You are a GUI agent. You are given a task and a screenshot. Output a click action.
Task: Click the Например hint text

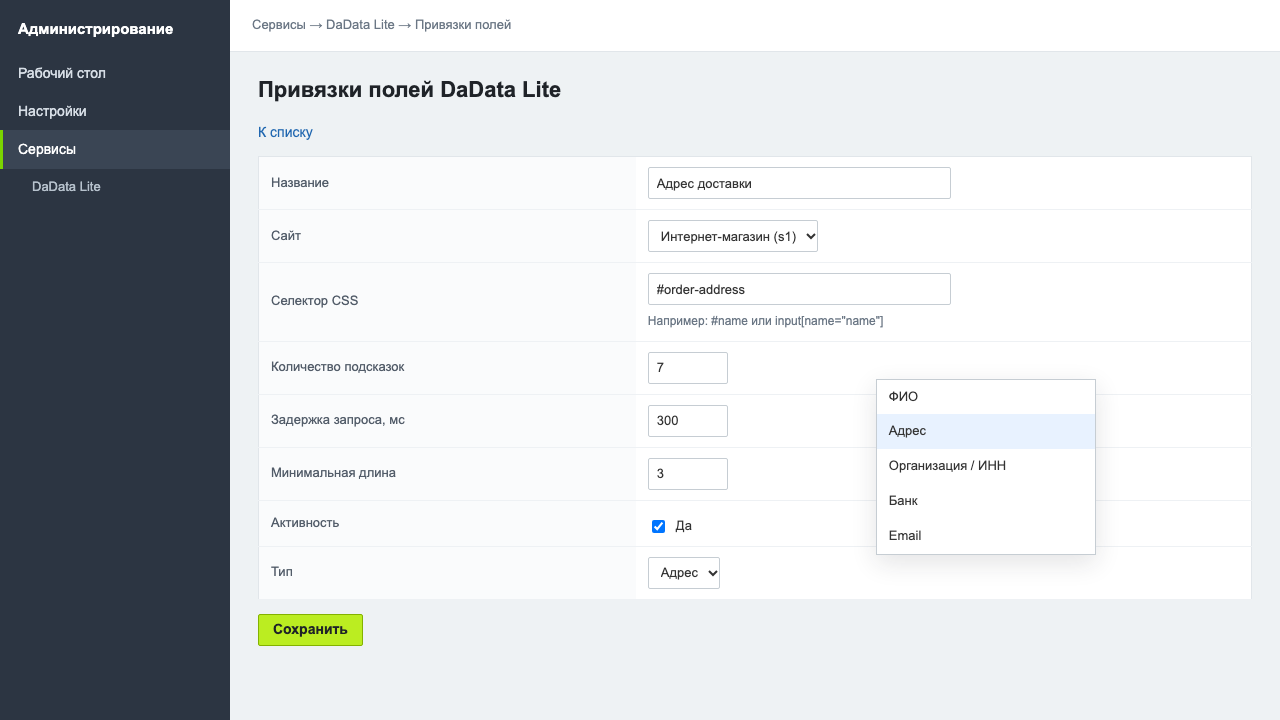(x=765, y=321)
